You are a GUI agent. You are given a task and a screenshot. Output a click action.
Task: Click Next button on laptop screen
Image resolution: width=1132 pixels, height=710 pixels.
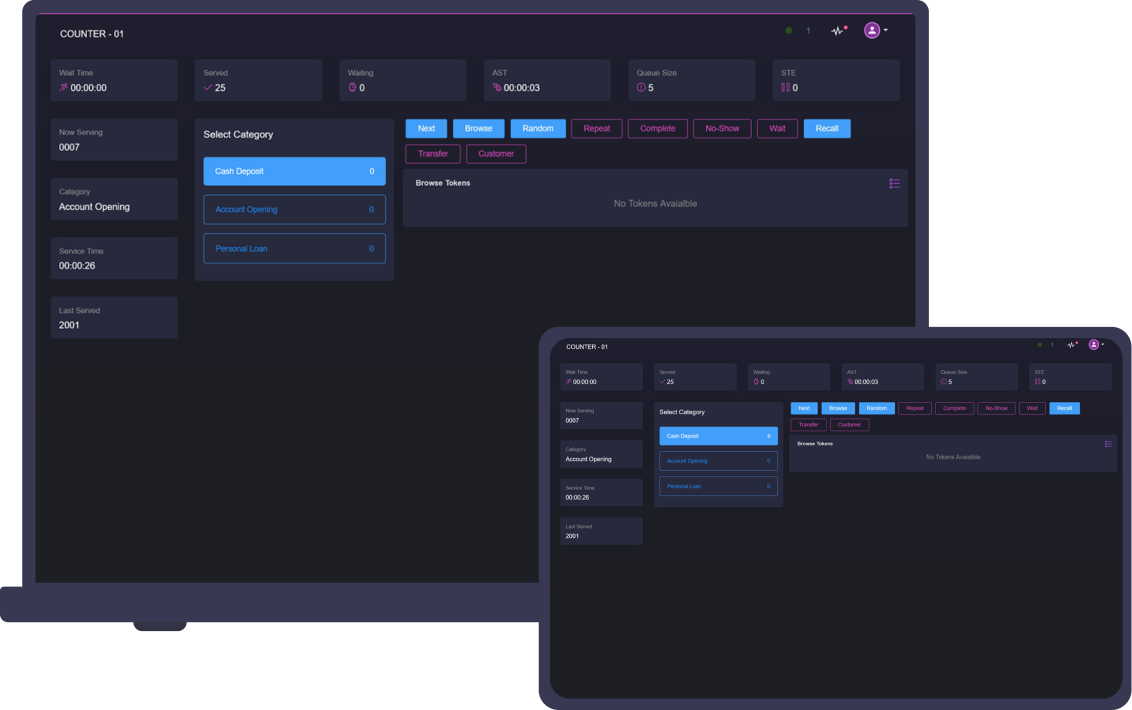click(x=427, y=129)
